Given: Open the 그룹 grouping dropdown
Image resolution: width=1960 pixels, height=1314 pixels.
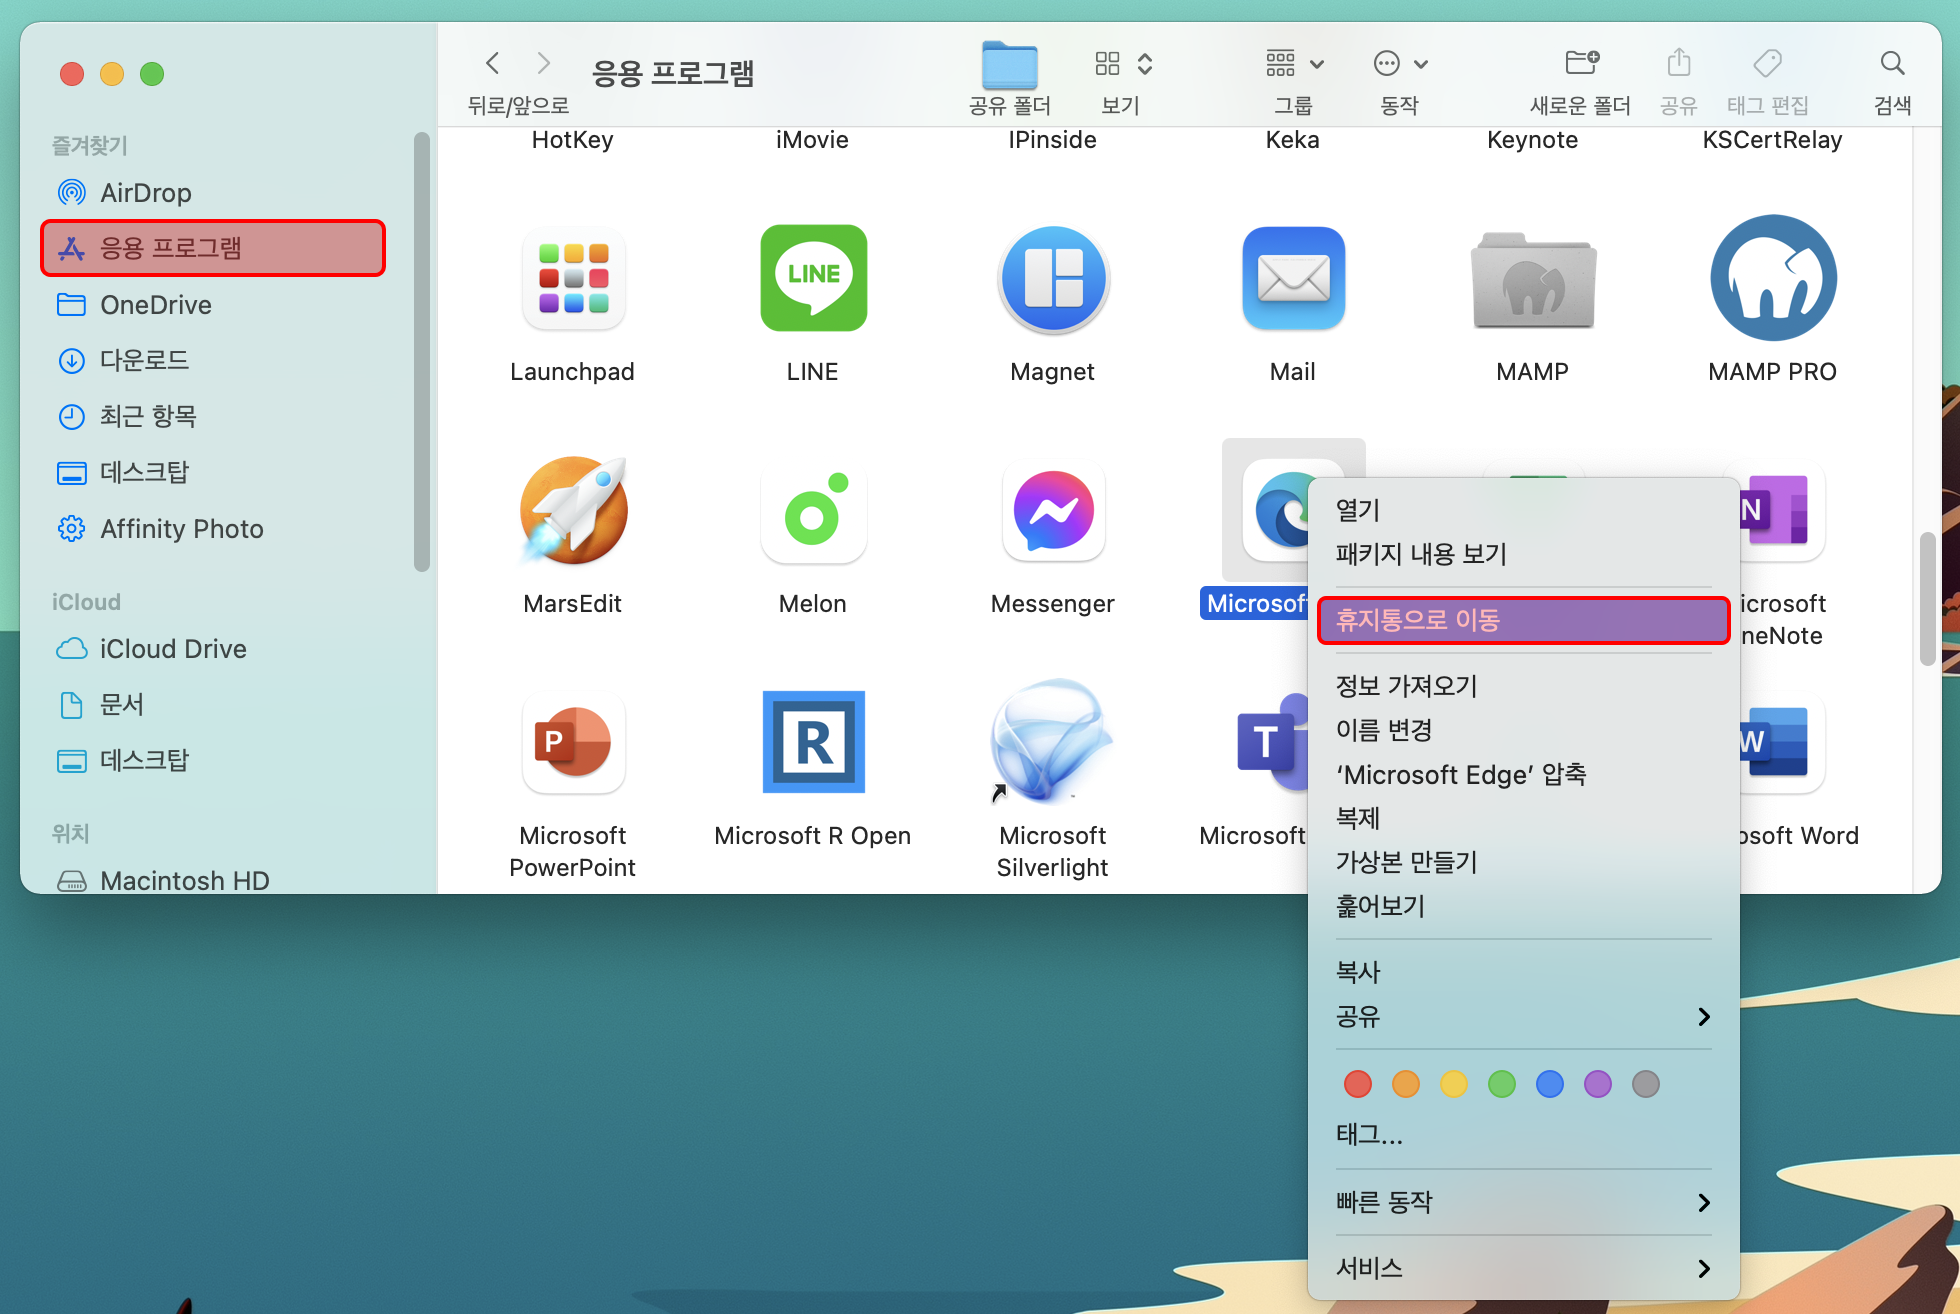Looking at the screenshot, I should coord(1294,64).
